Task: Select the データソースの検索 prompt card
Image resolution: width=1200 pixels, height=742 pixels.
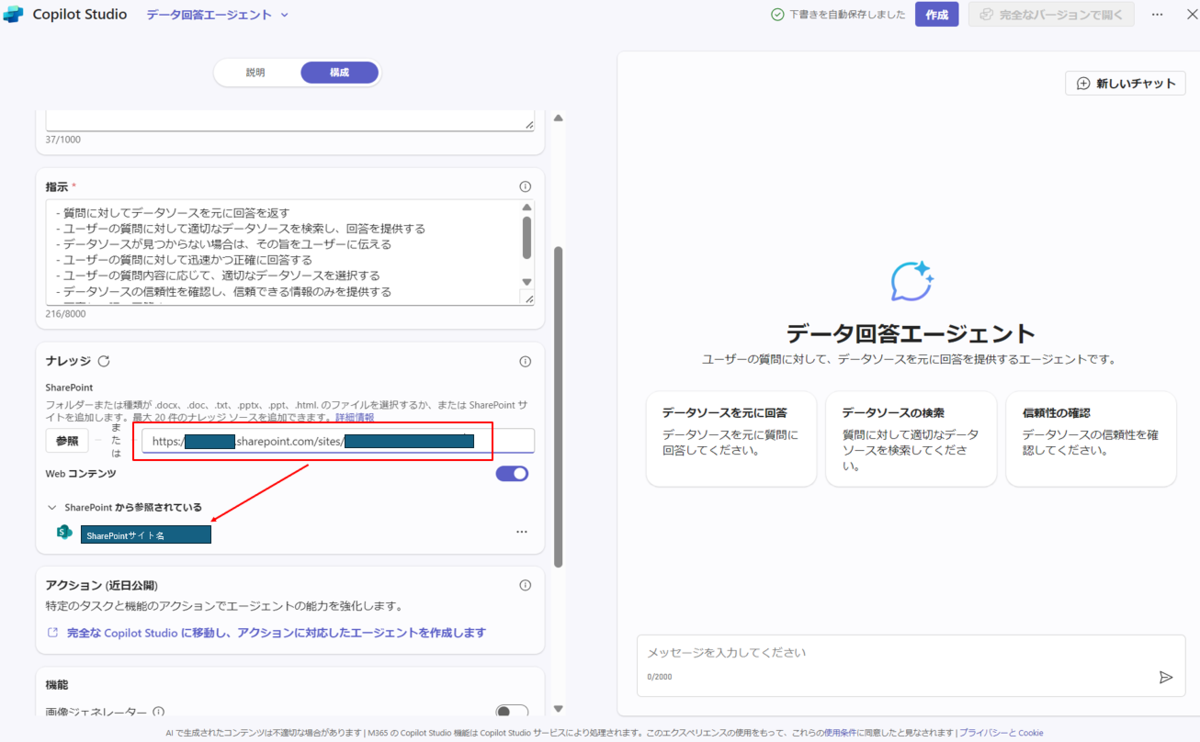Action: point(911,438)
